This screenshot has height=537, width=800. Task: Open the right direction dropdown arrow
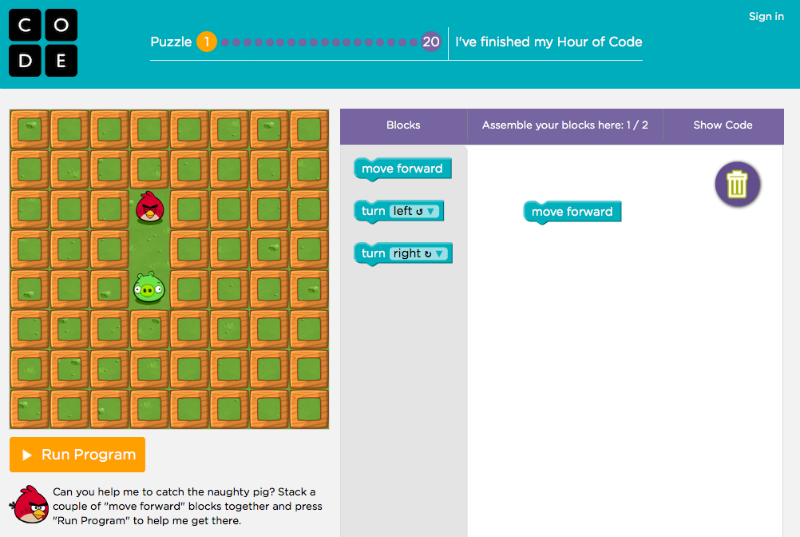click(439, 253)
